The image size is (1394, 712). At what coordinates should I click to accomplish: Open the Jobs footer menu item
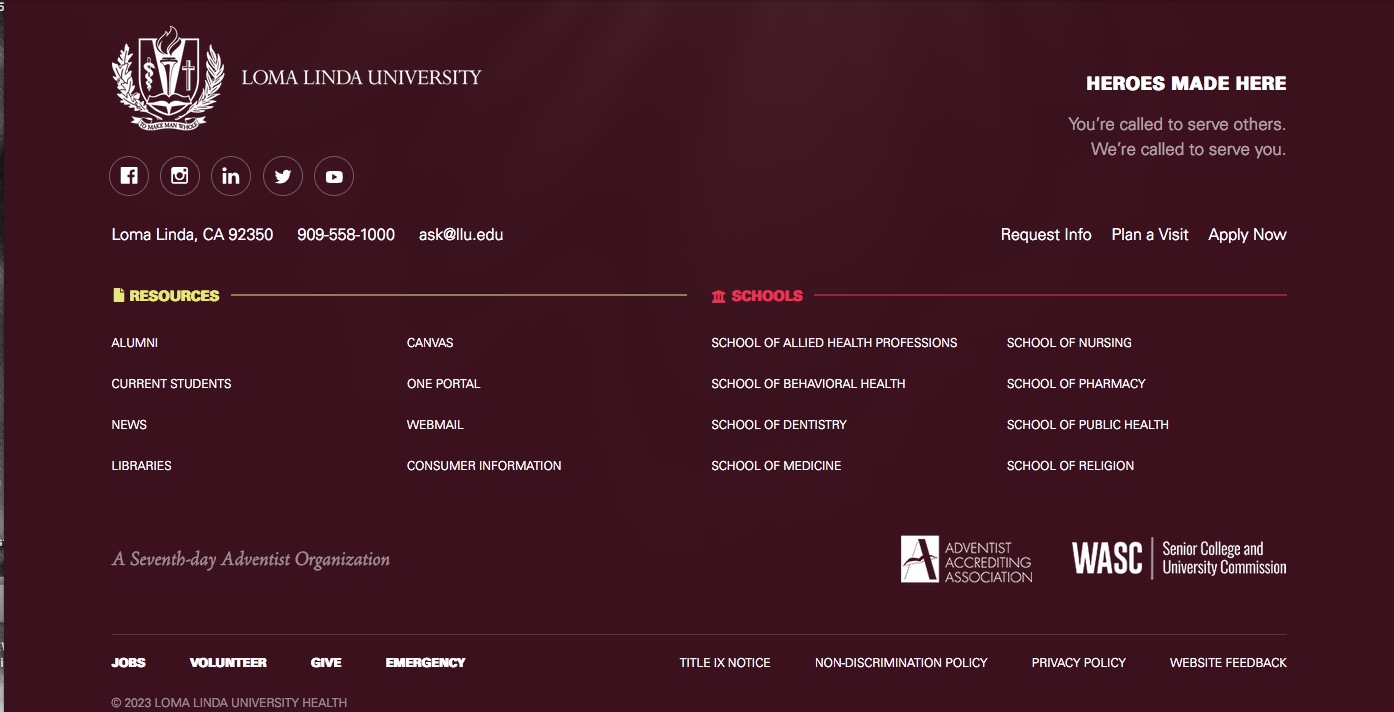pyautogui.click(x=128, y=663)
